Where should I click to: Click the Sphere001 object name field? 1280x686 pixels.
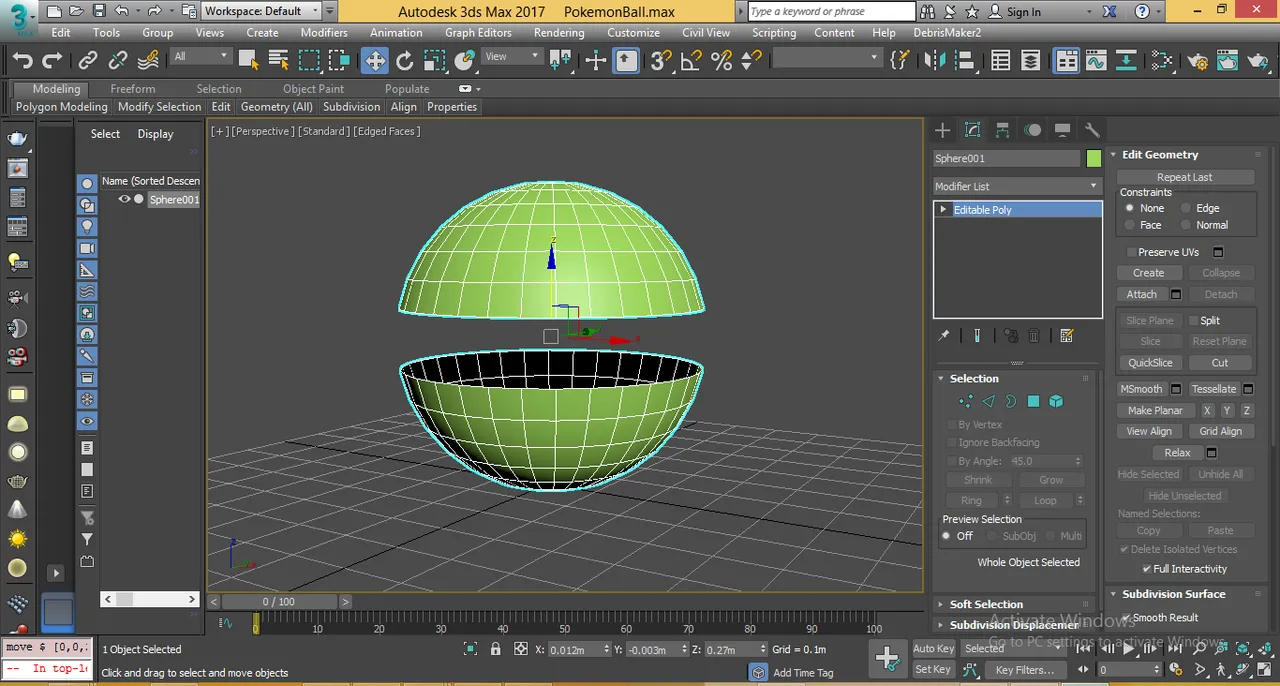point(1007,158)
